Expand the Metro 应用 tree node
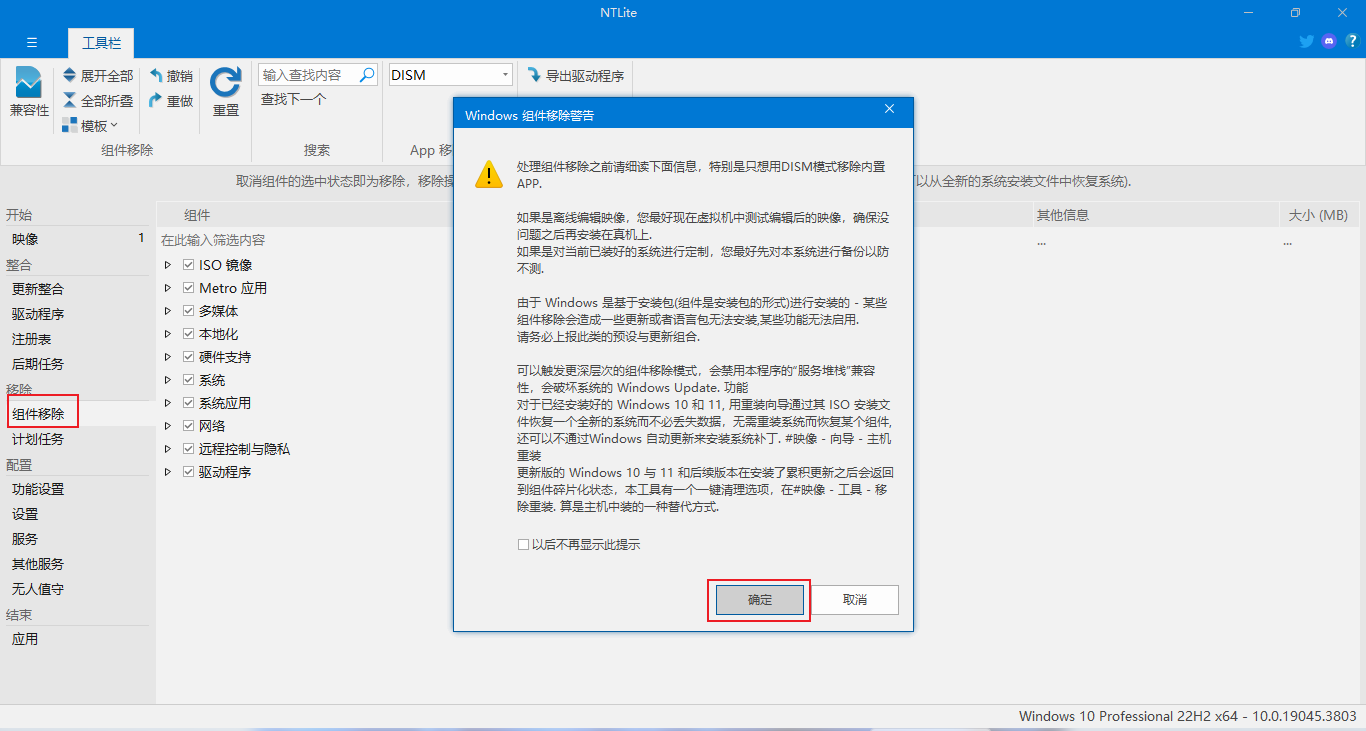Viewport: 1366px width, 731px height. pos(168,288)
